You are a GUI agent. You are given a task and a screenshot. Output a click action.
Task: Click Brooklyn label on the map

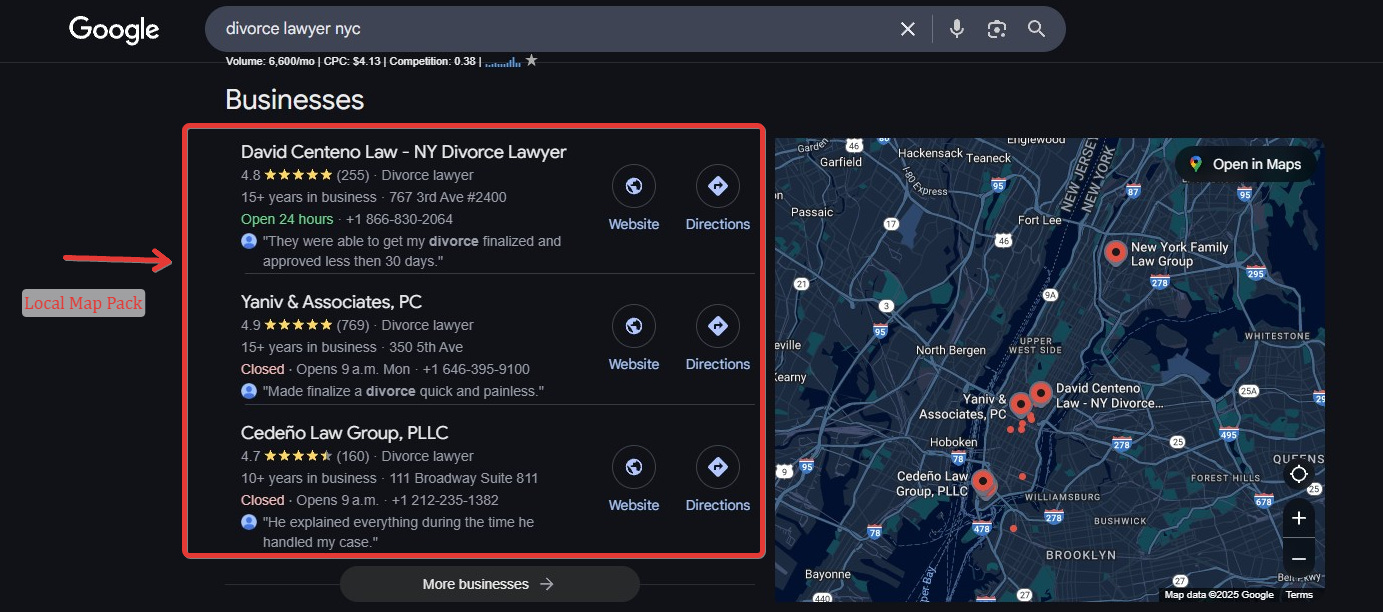[1081, 554]
